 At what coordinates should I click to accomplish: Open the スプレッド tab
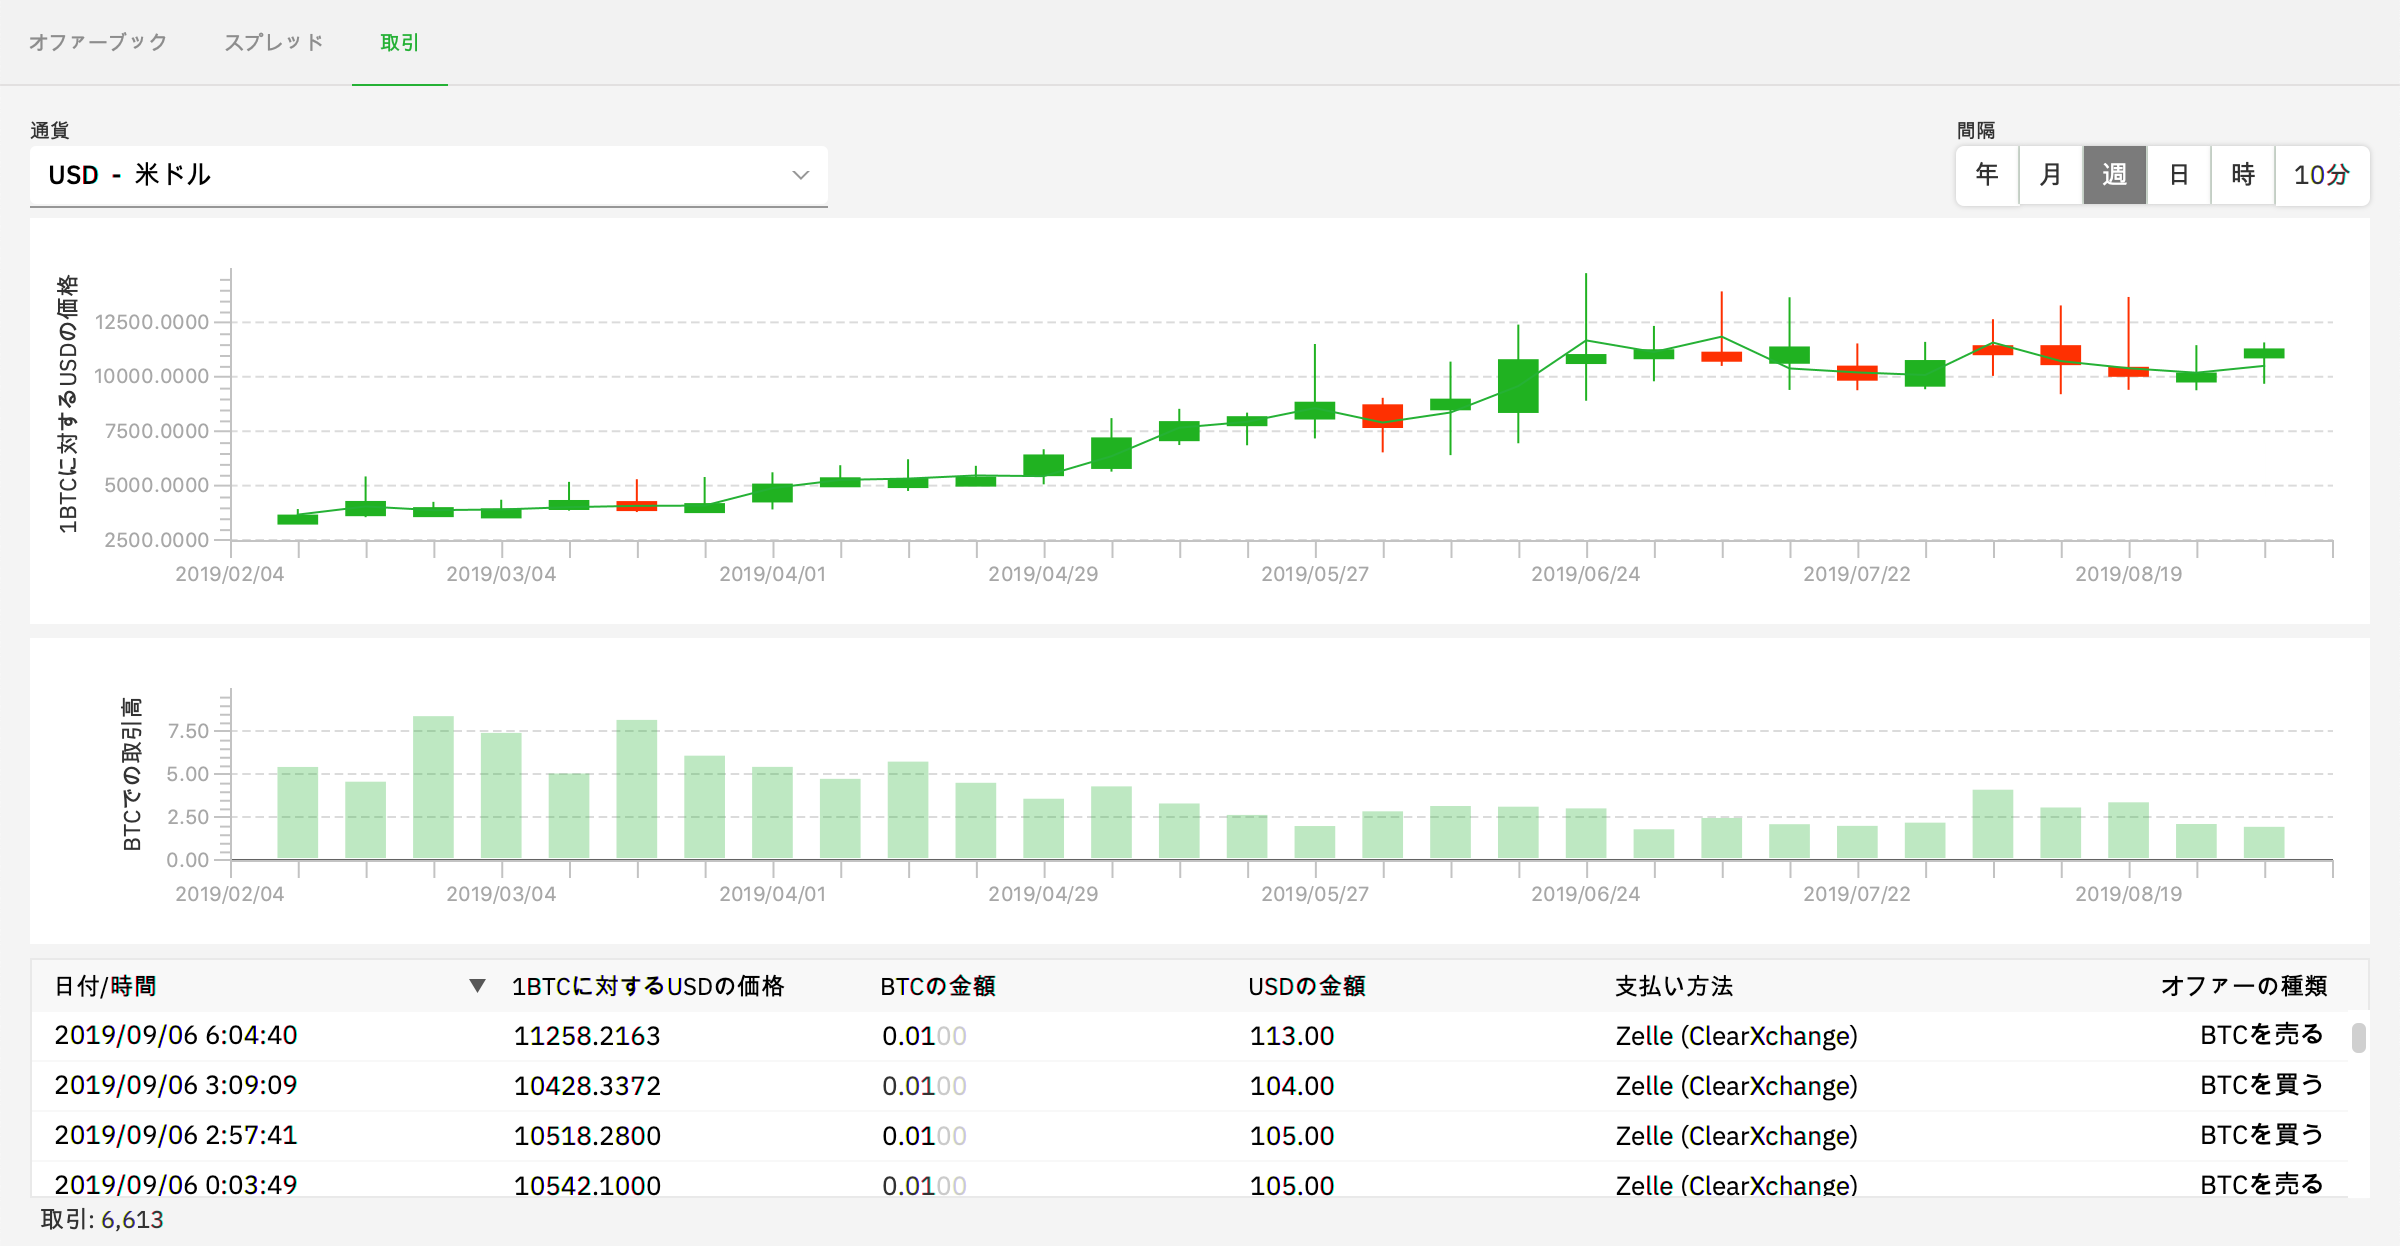pyautogui.click(x=273, y=42)
